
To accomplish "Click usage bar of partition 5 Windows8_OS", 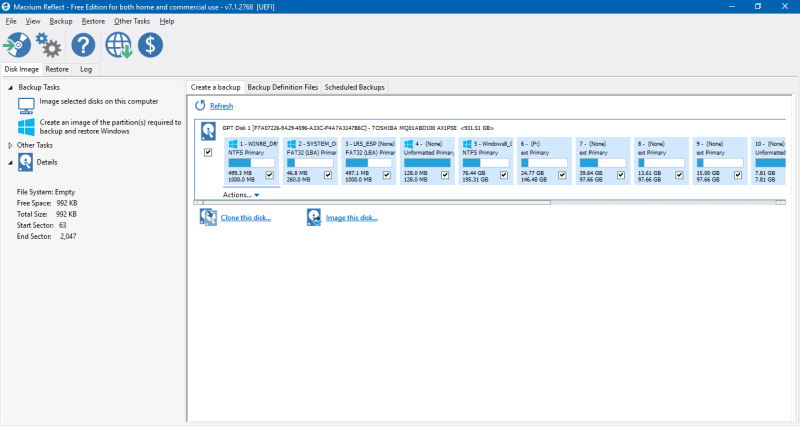I will tap(485, 163).
